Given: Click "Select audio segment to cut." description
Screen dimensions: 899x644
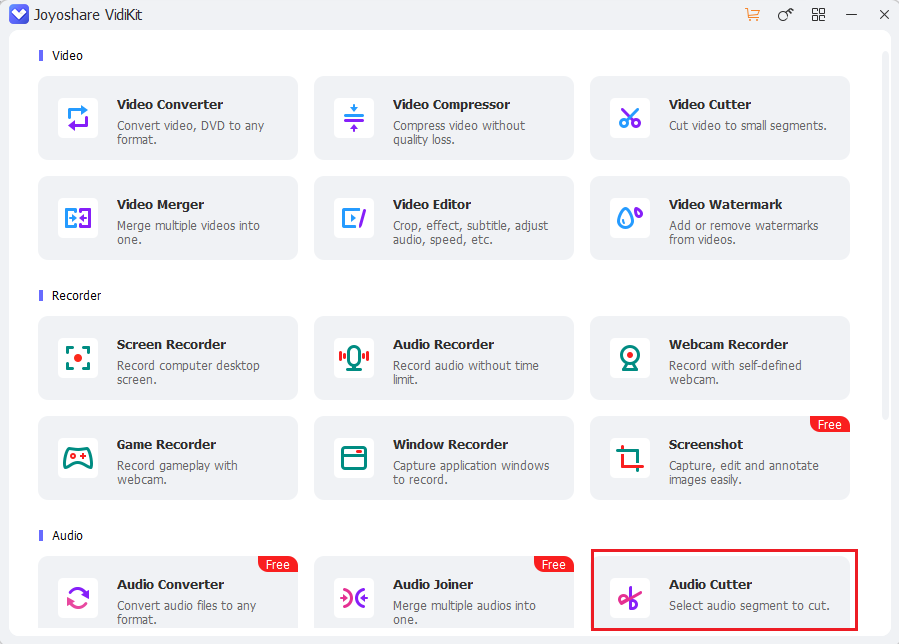Looking at the screenshot, I should pos(749,606).
